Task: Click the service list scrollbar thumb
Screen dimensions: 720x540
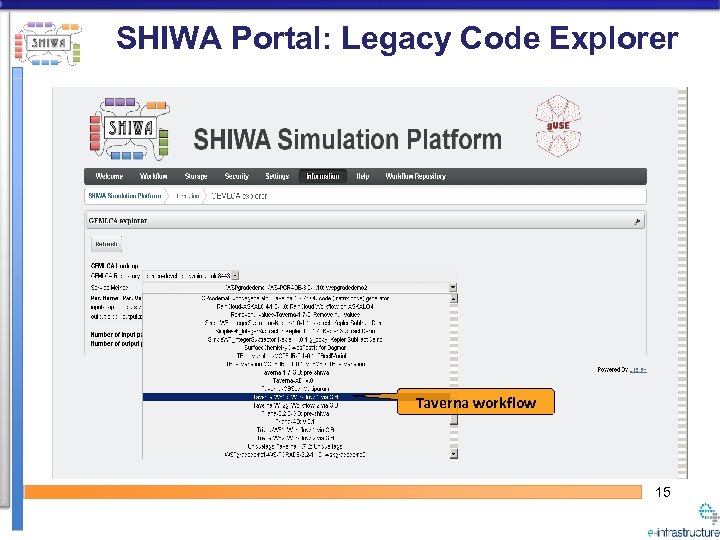Action: 454,420
